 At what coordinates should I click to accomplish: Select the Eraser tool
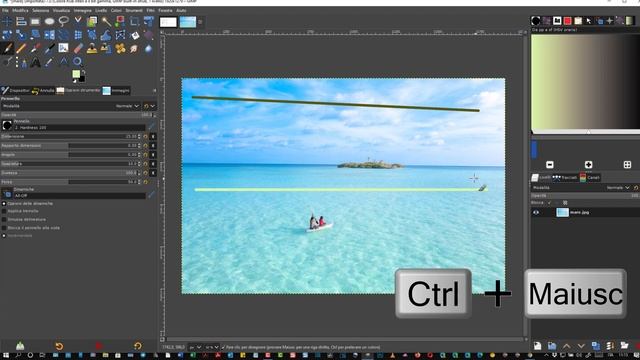(78, 49)
